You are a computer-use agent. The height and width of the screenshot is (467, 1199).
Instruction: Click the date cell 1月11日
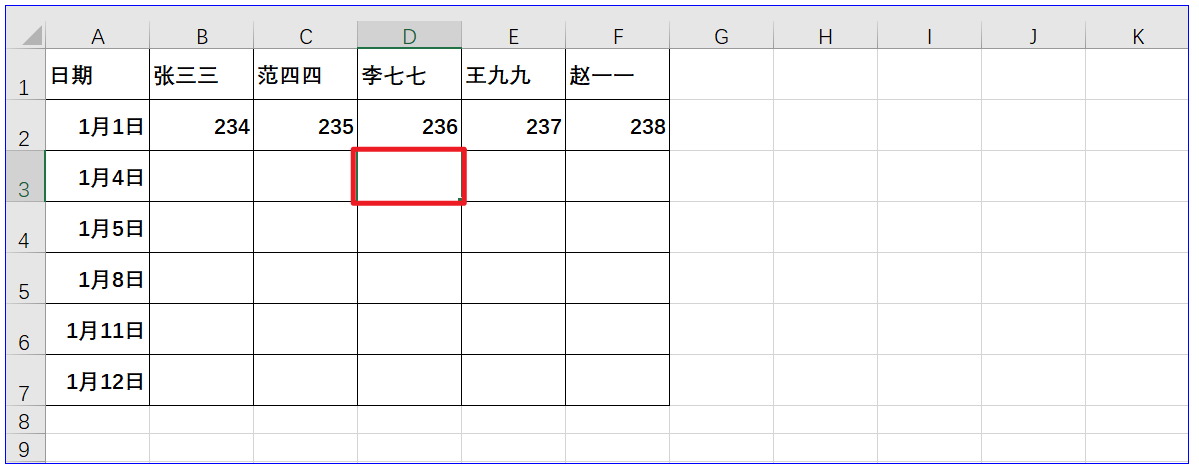point(97,329)
